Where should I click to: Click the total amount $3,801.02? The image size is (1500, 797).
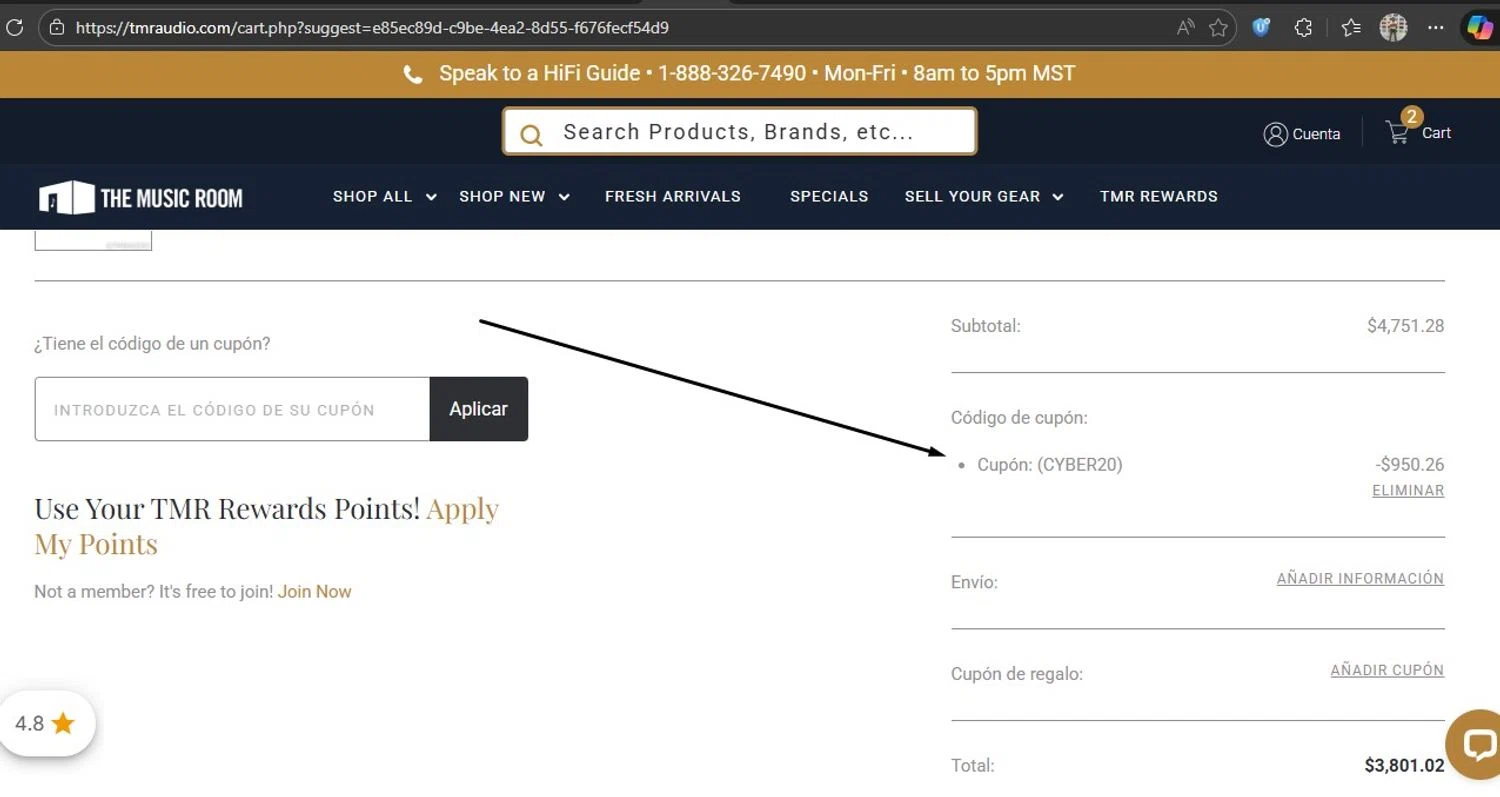click(x=1404, y=766)
